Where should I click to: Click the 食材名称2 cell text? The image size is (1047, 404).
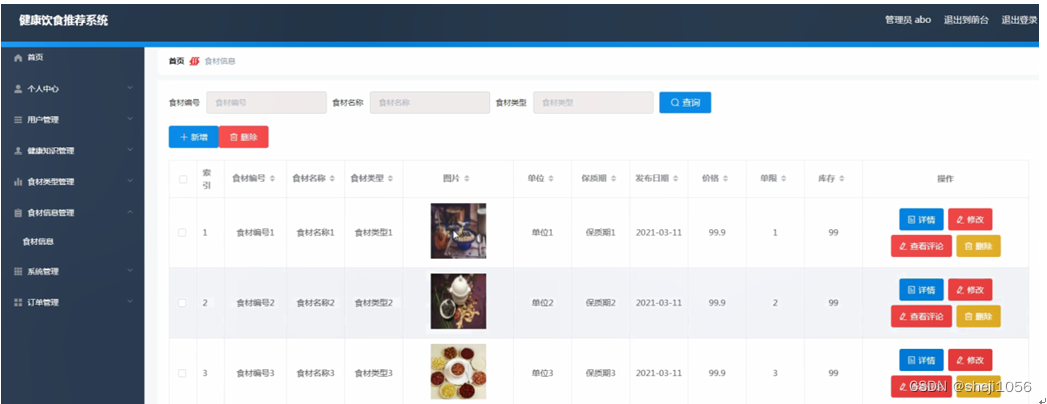315,303
